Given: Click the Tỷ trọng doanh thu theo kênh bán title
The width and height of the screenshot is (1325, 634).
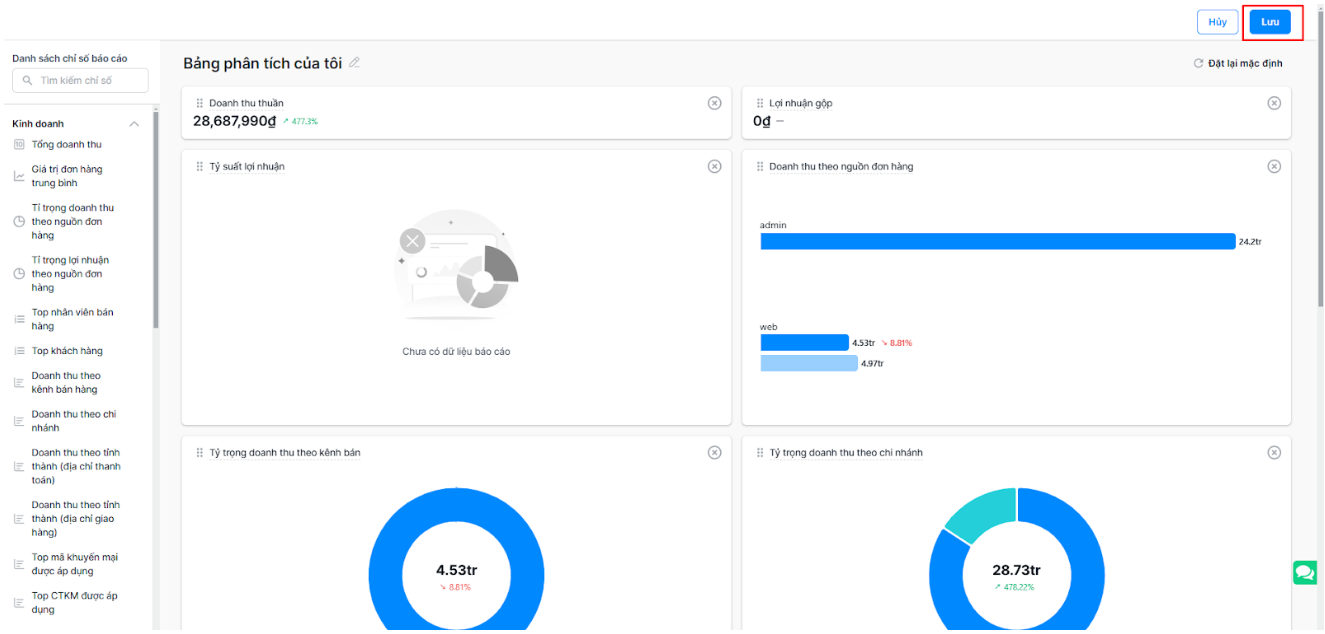Looking at the screenshot, I should (x=285, y=453).
